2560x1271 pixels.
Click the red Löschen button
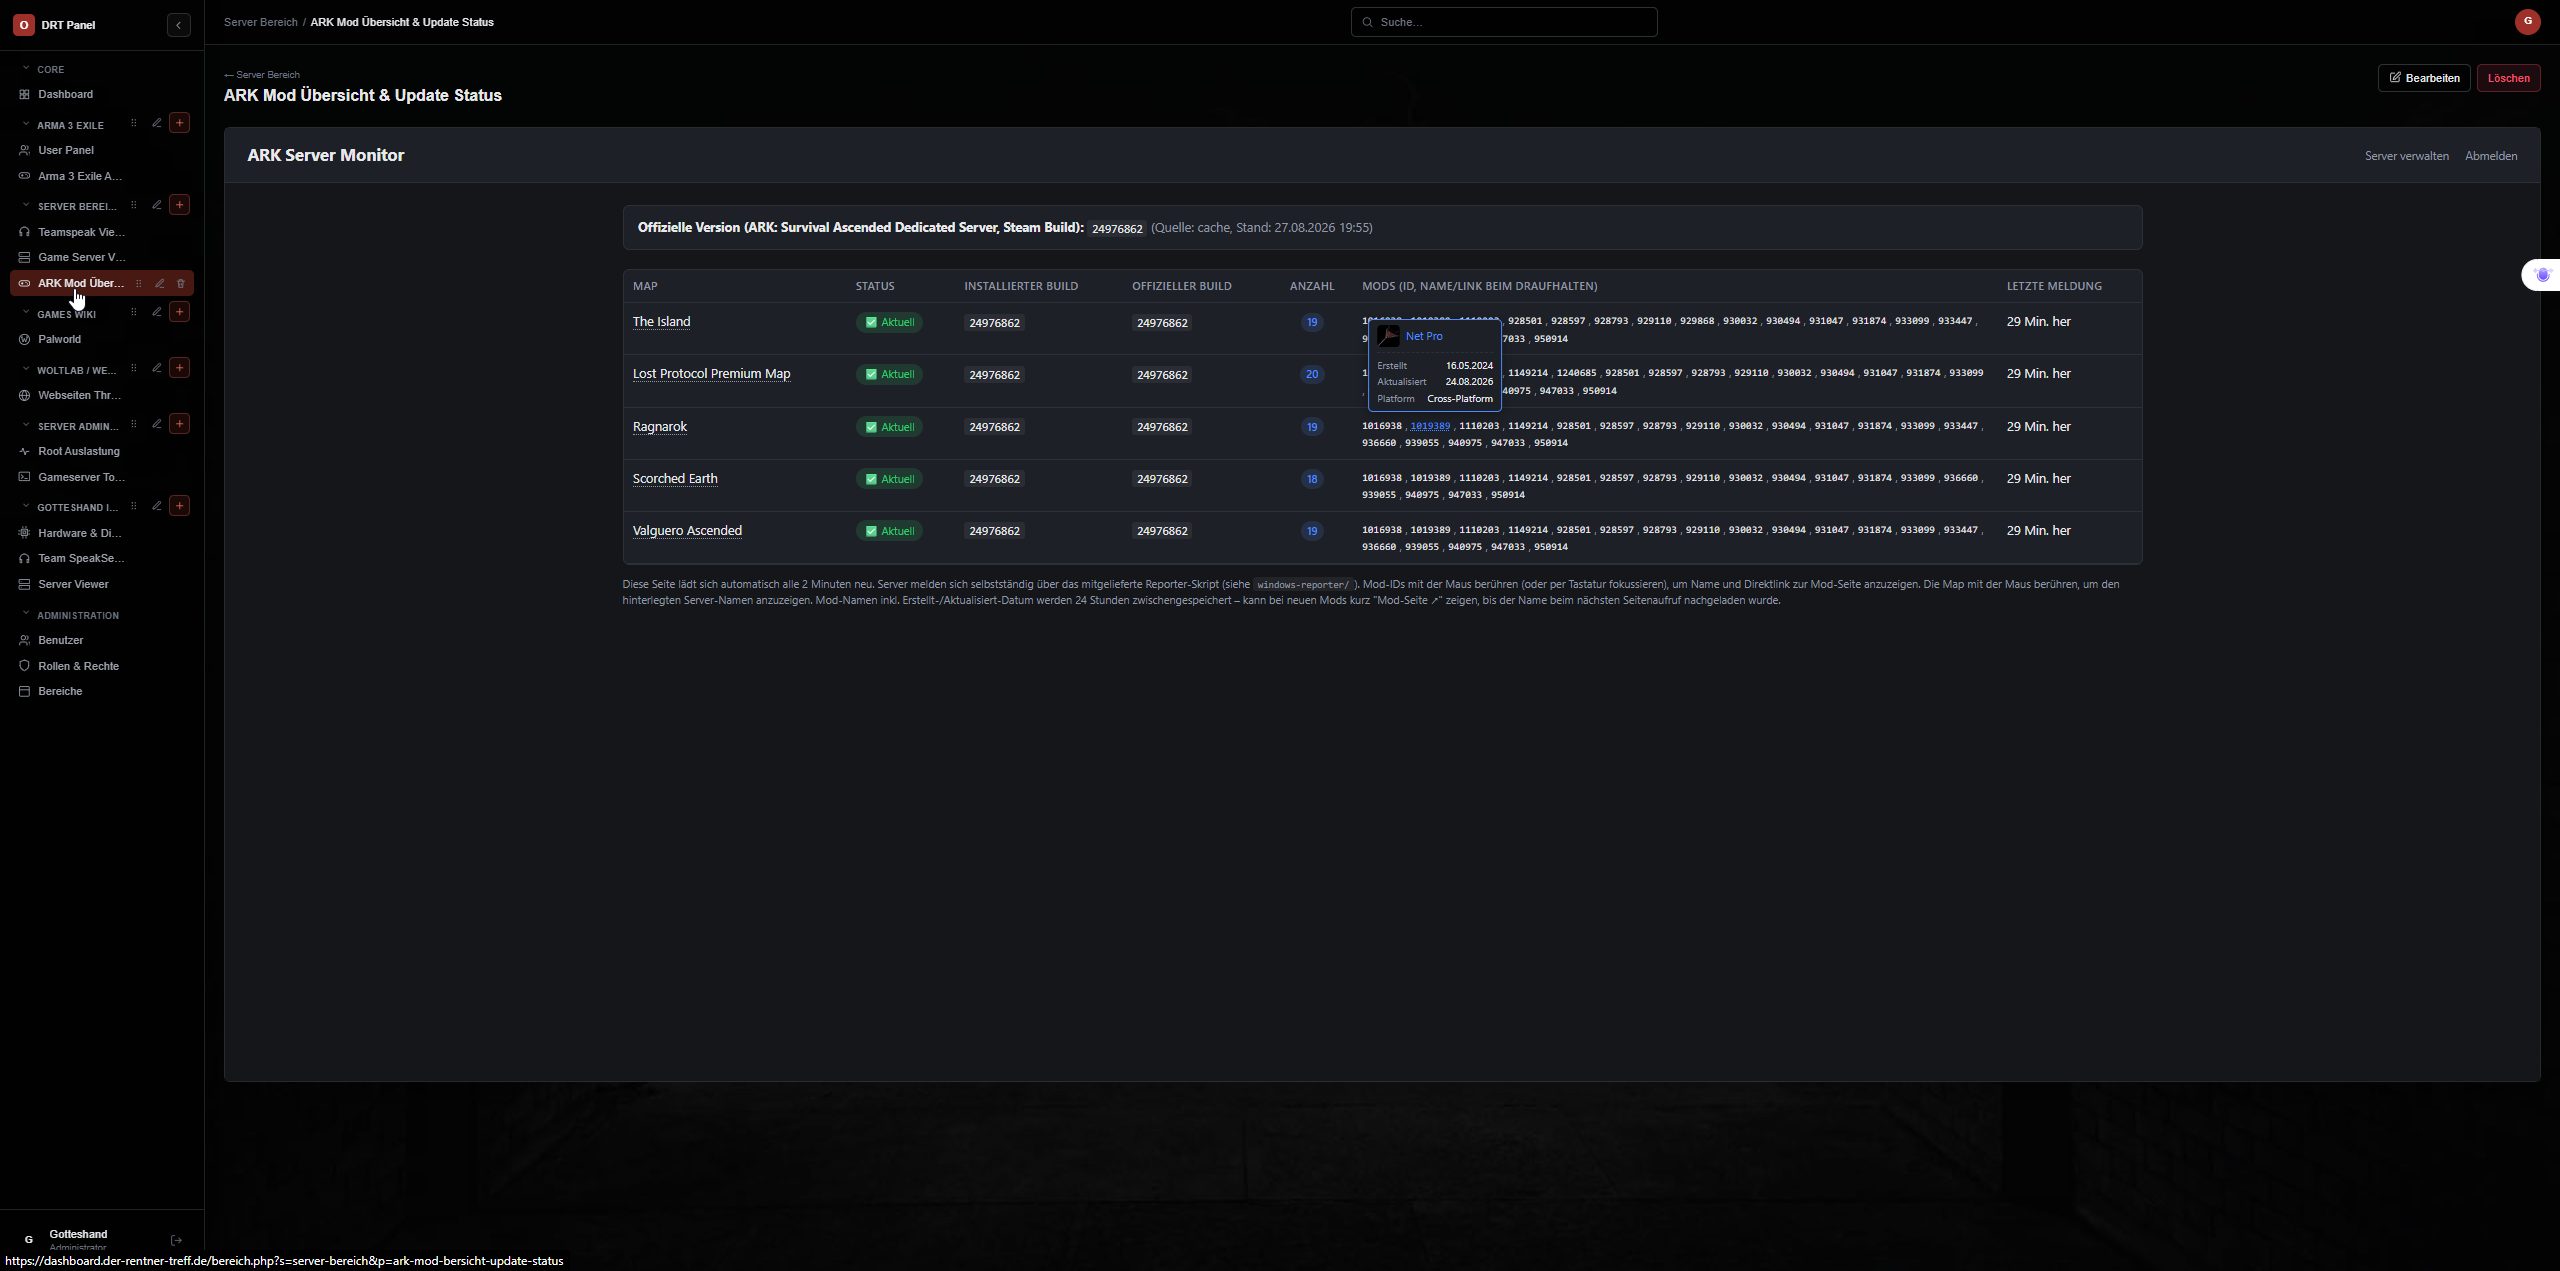pos(2508,78)
